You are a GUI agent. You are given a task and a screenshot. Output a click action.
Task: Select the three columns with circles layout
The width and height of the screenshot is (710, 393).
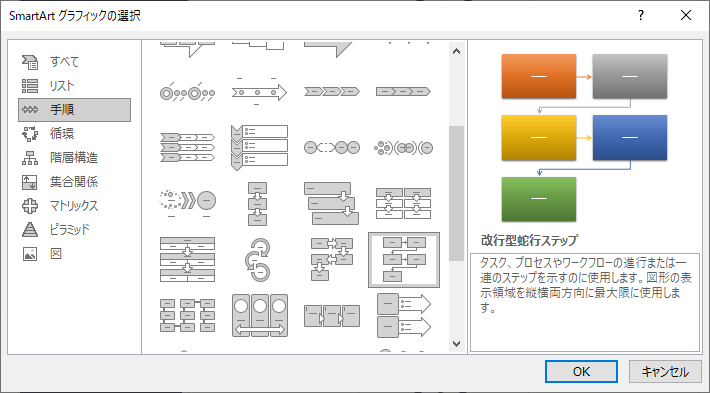pos(259,316)
